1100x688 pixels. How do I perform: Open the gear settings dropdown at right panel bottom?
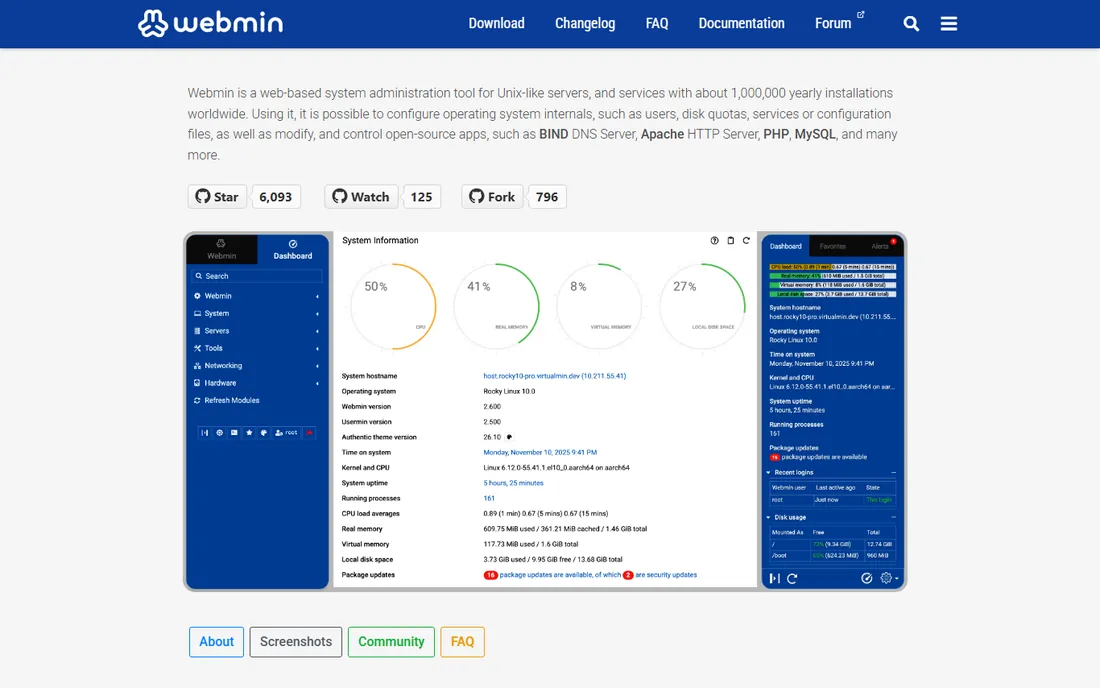[x=889, y=579]
